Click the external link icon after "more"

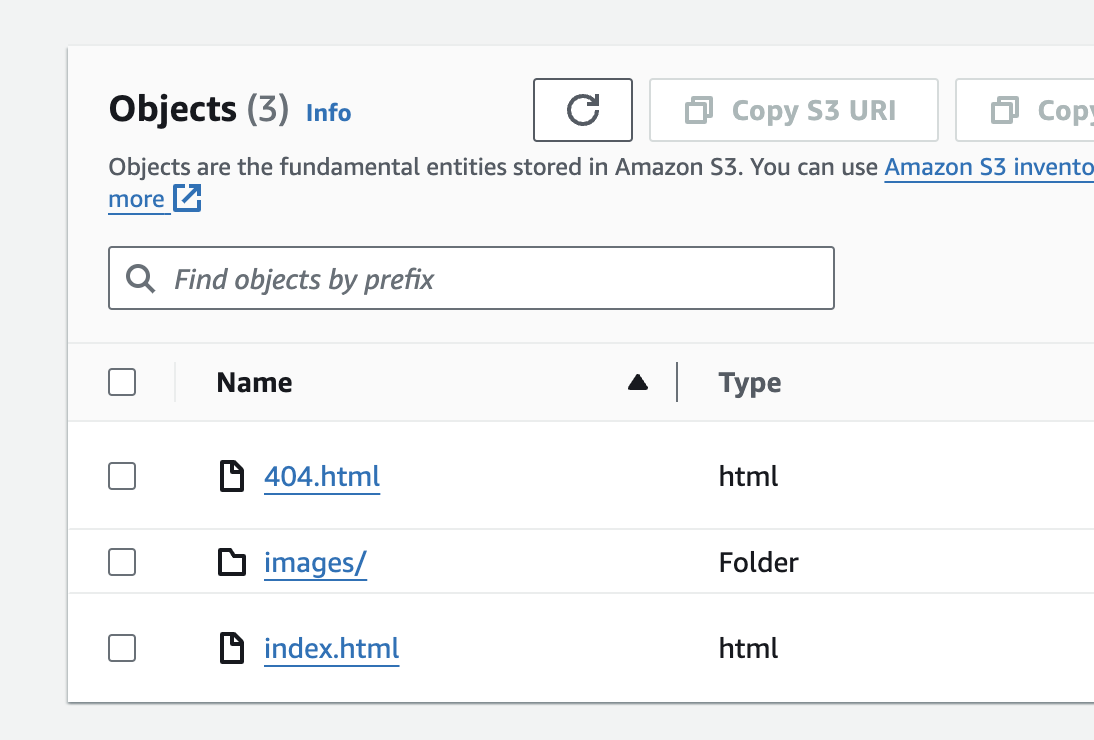coord(187,199)
